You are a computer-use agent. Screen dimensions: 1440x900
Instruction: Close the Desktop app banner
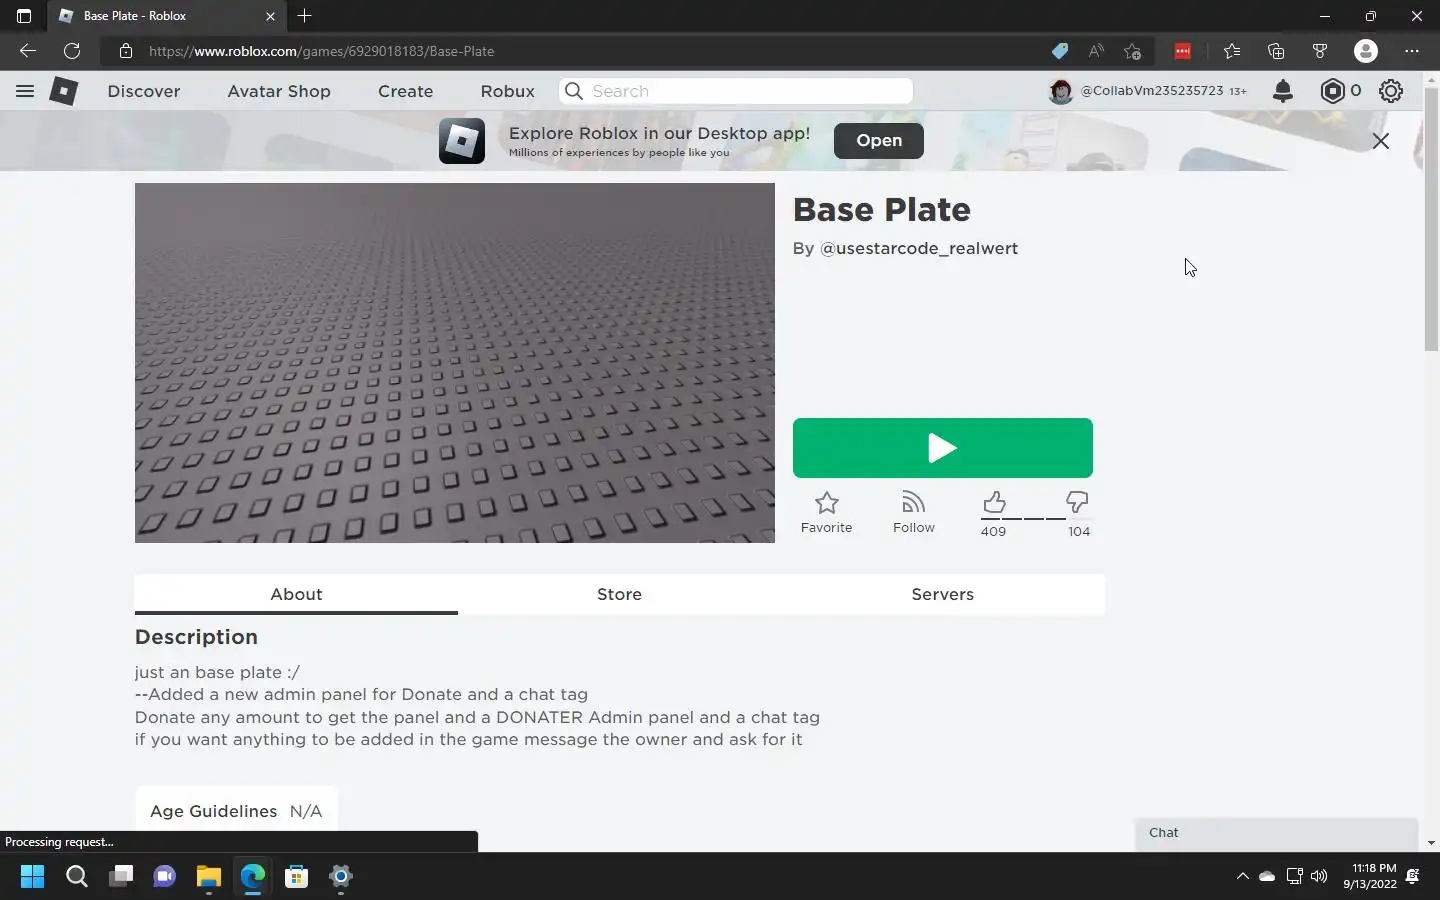[1381, 141]
